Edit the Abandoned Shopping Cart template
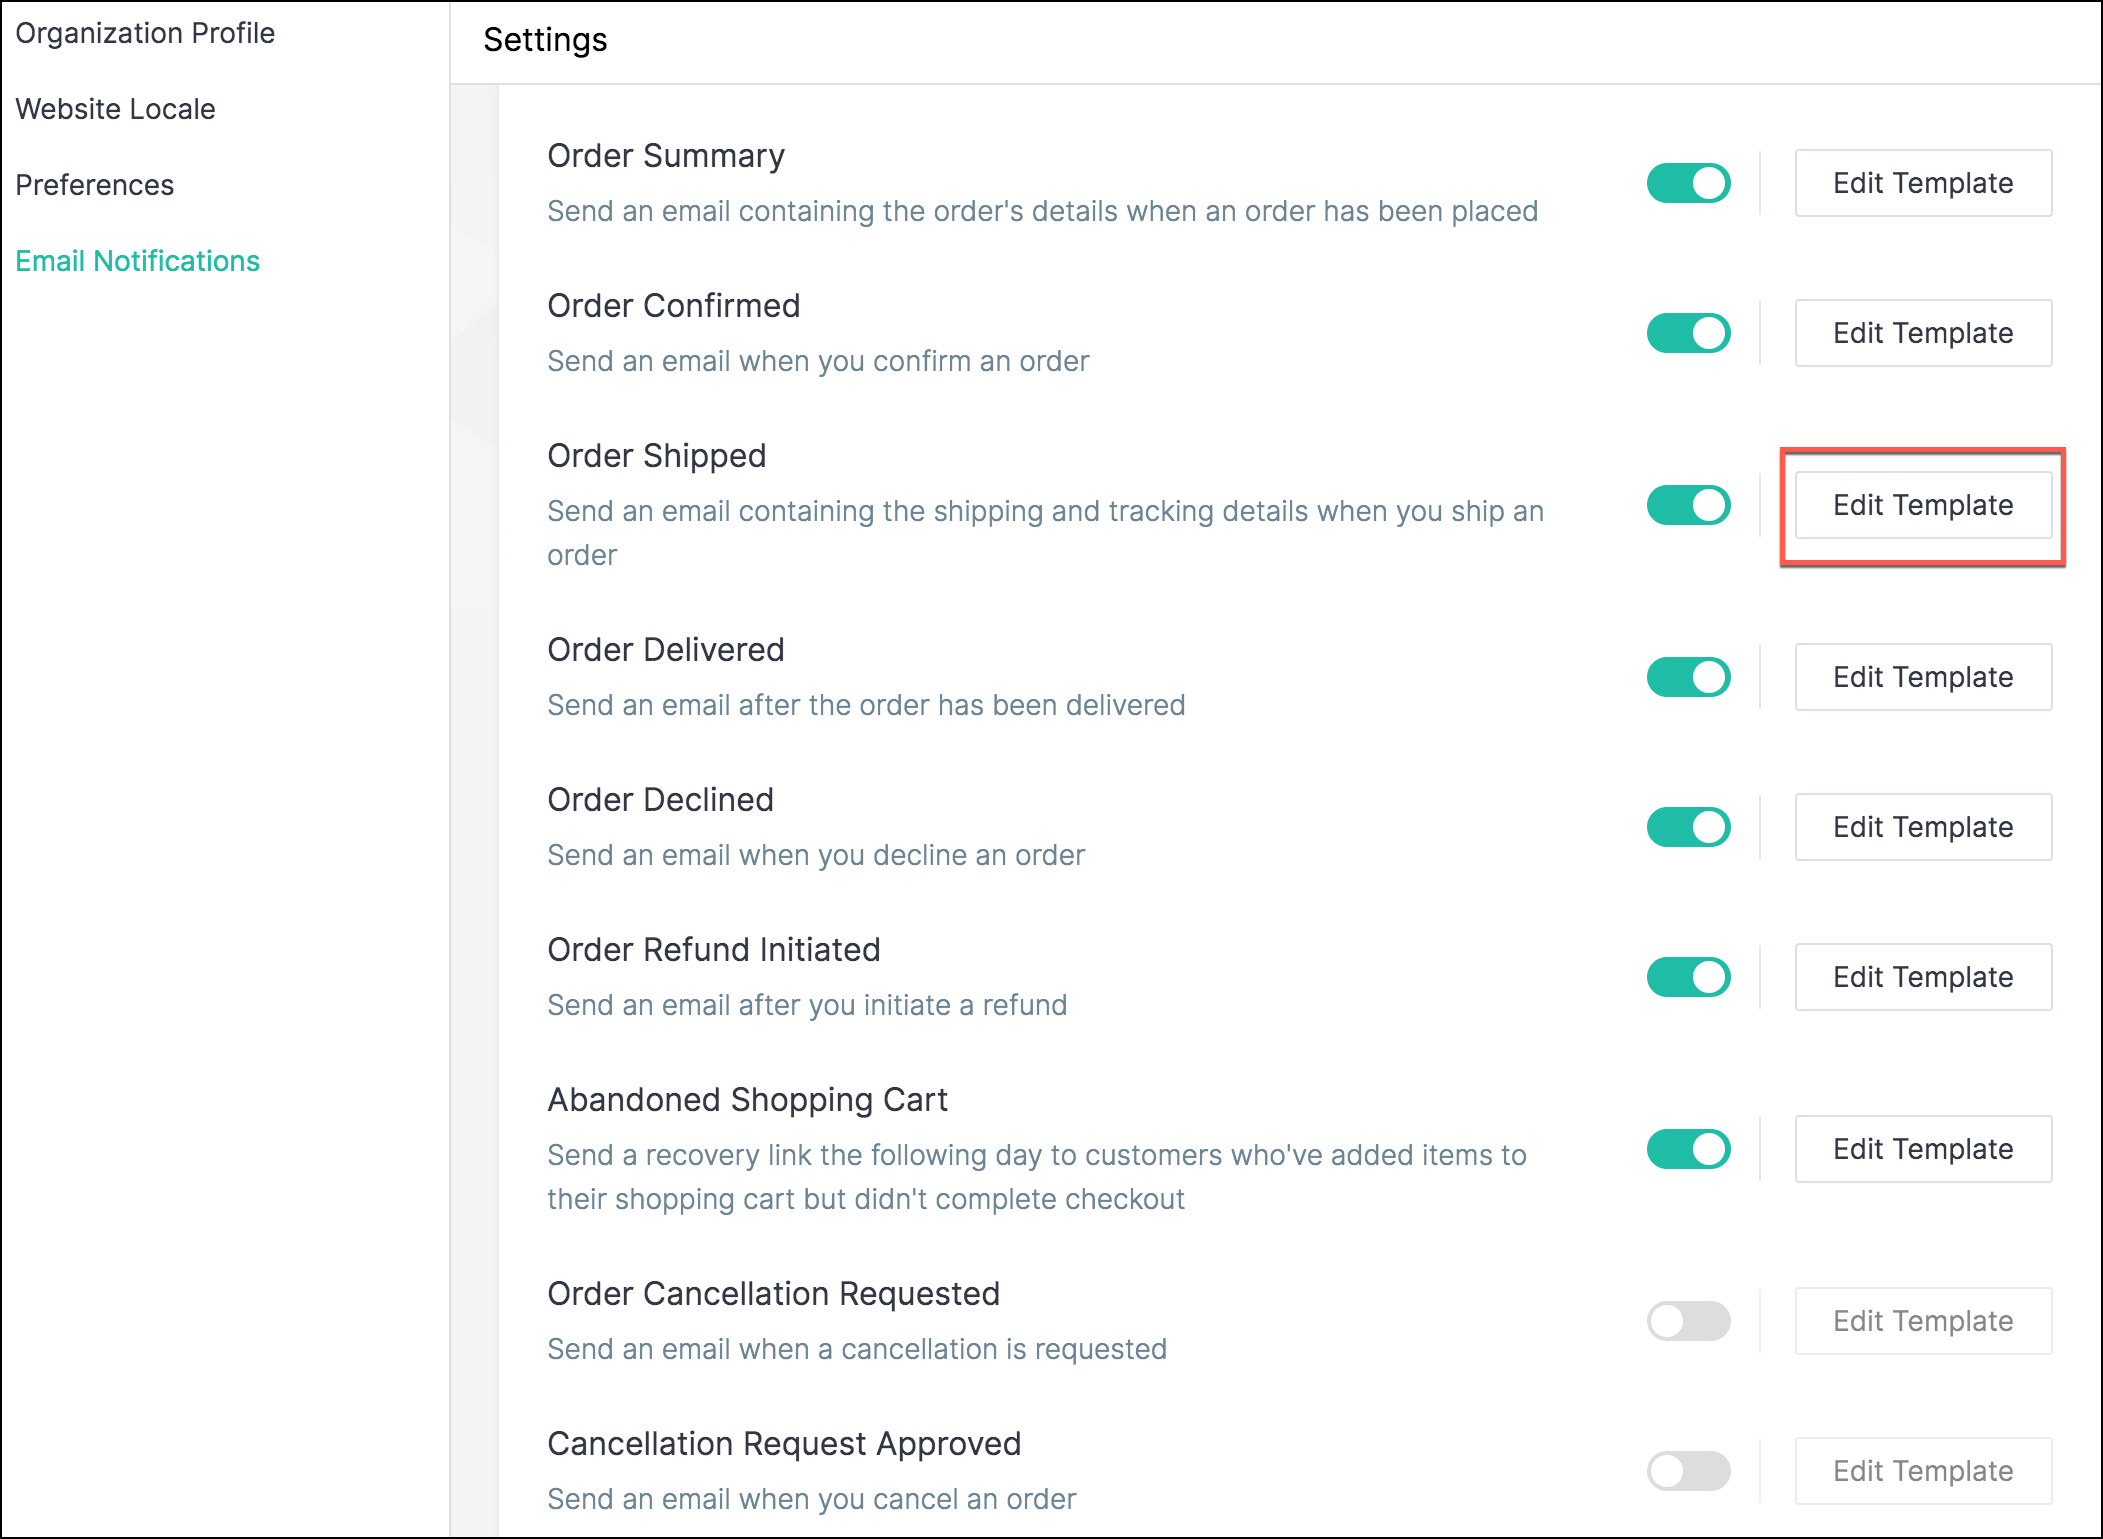This screenshot has width=2103, height=1539. tap(1922, 1150)
